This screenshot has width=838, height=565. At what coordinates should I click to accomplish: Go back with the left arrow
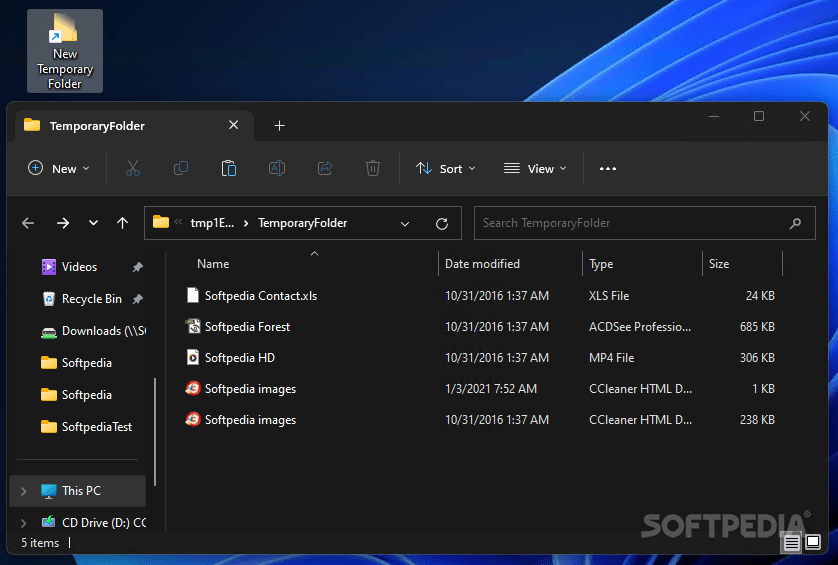28,223
